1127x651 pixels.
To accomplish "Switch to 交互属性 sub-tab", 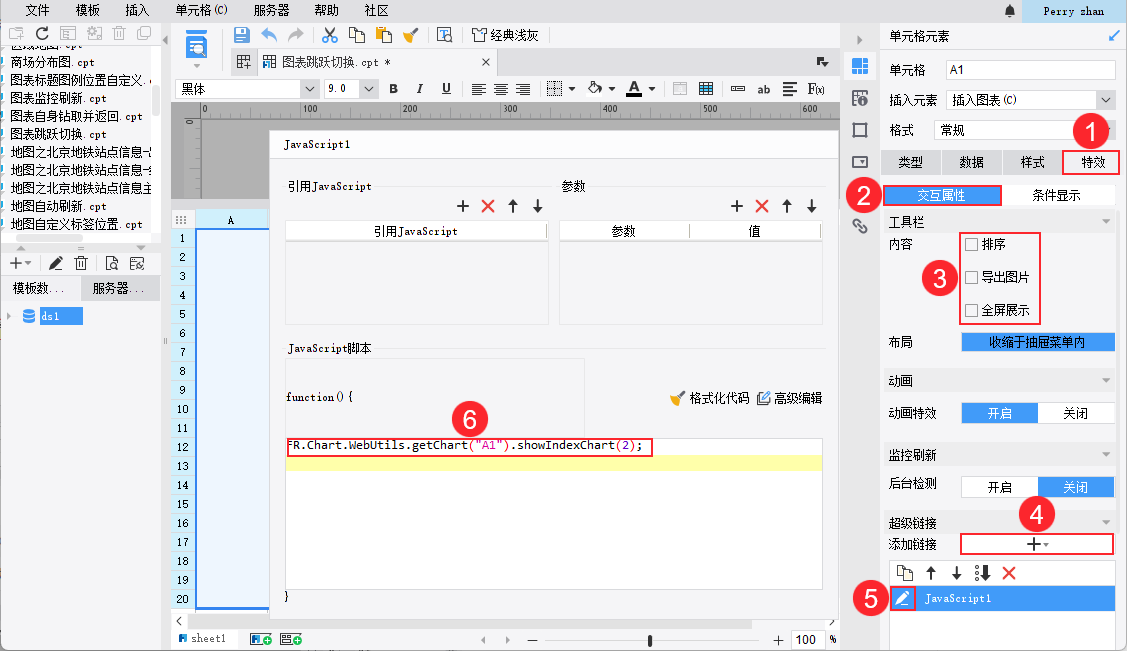I will [x=942, y=195].
